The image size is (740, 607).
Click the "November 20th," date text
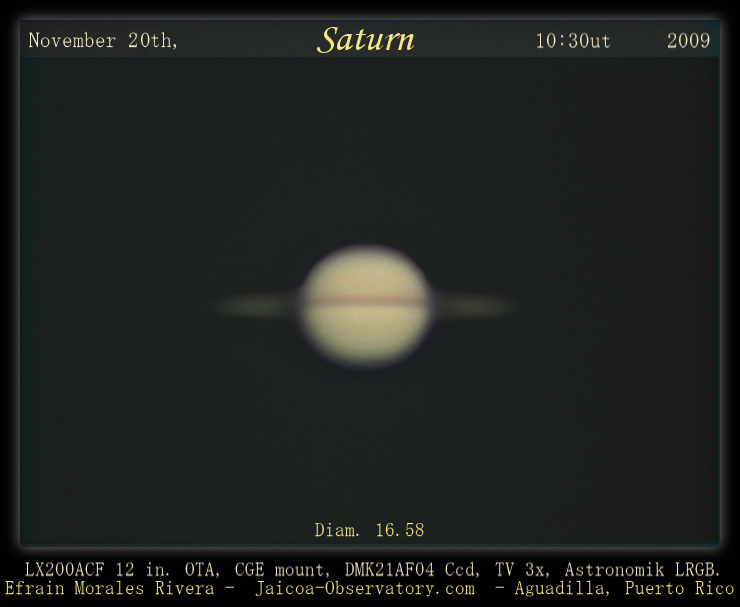pos(103,41)
